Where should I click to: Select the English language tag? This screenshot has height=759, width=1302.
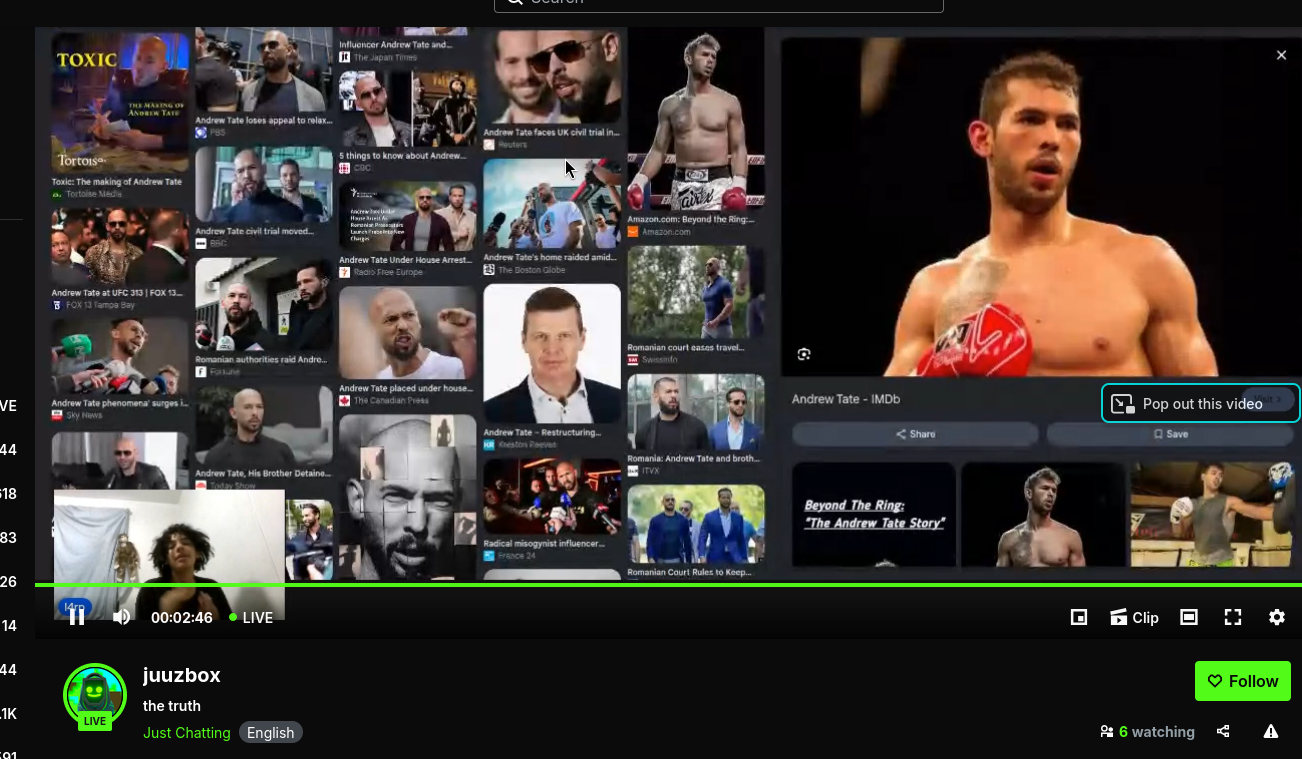coord(271,732)
